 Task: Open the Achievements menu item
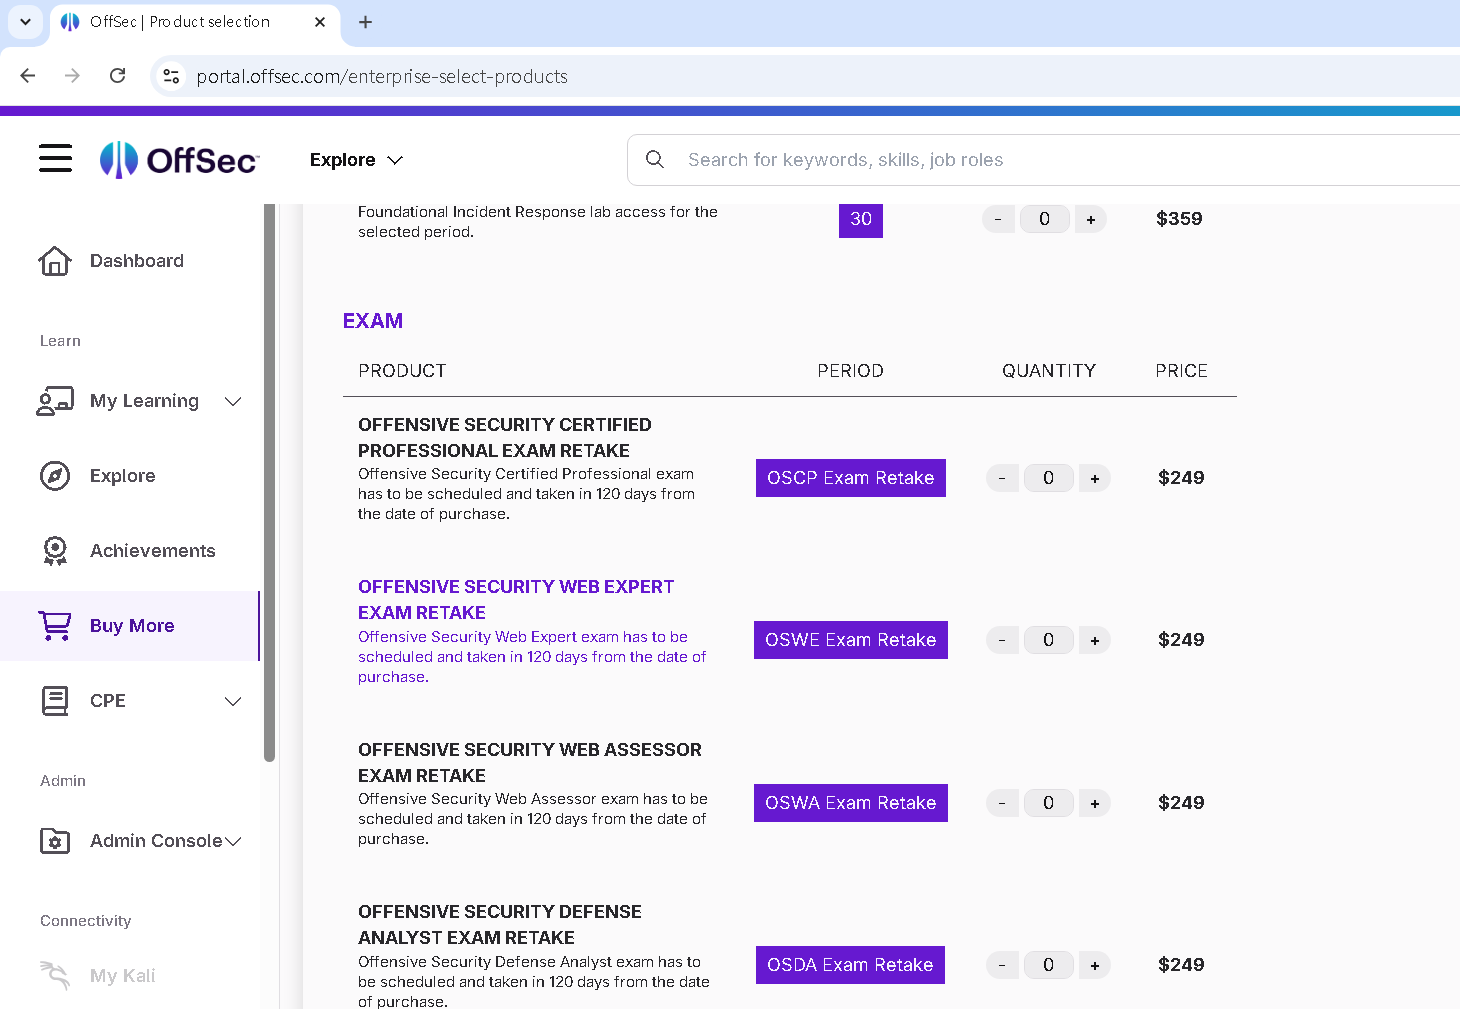(130, 551)
